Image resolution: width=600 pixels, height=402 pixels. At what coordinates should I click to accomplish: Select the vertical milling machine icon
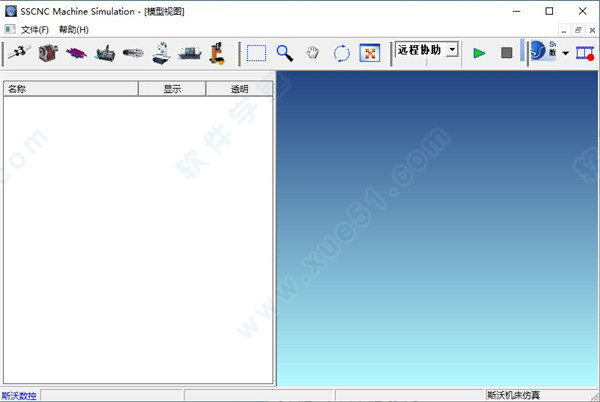click(160, 53)
